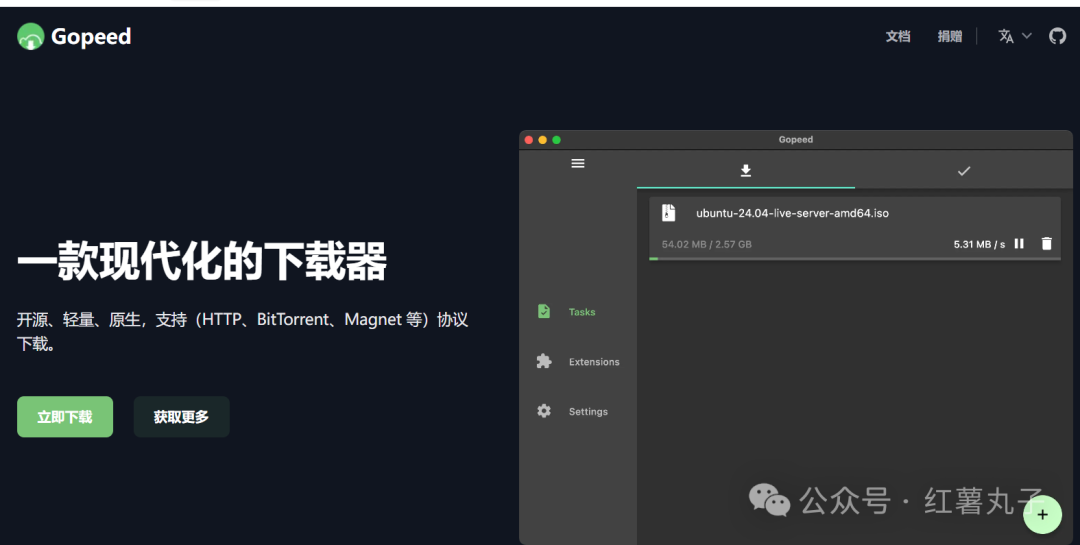Click the red close dot in Gopeed window

[529, 140]
